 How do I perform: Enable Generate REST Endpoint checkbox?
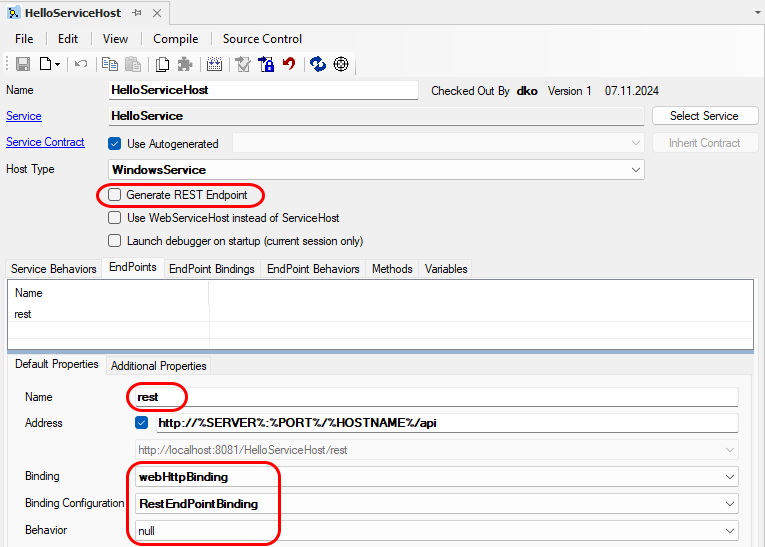[115, 195]
